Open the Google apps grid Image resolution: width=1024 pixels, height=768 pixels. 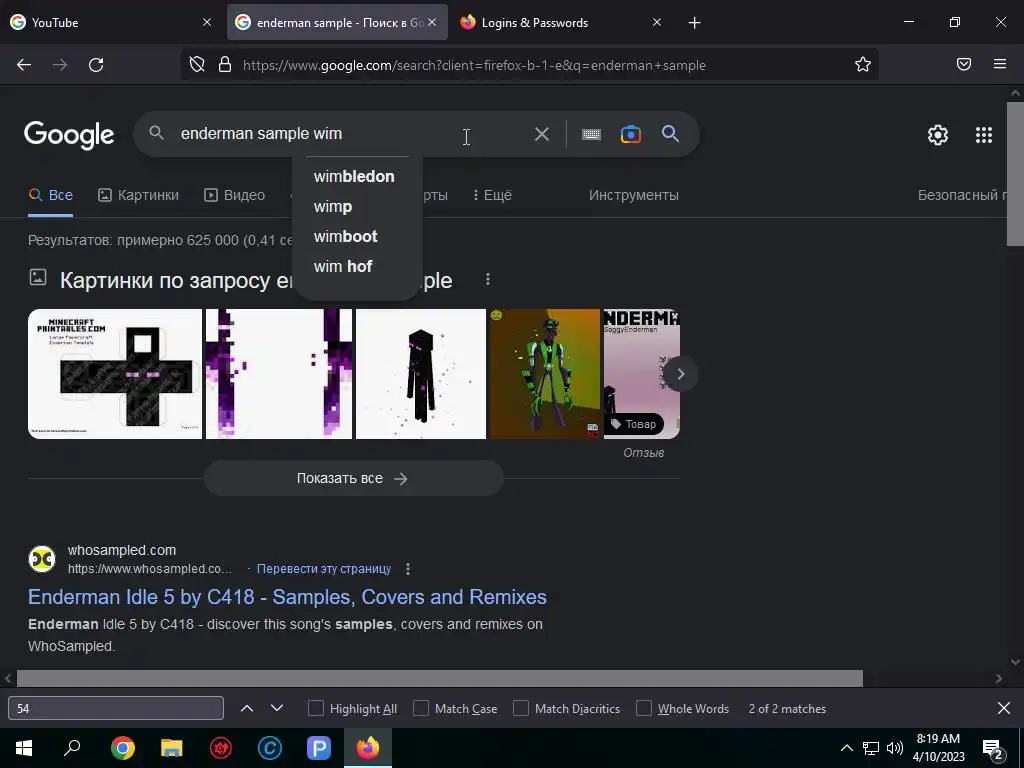click(984, 135)
